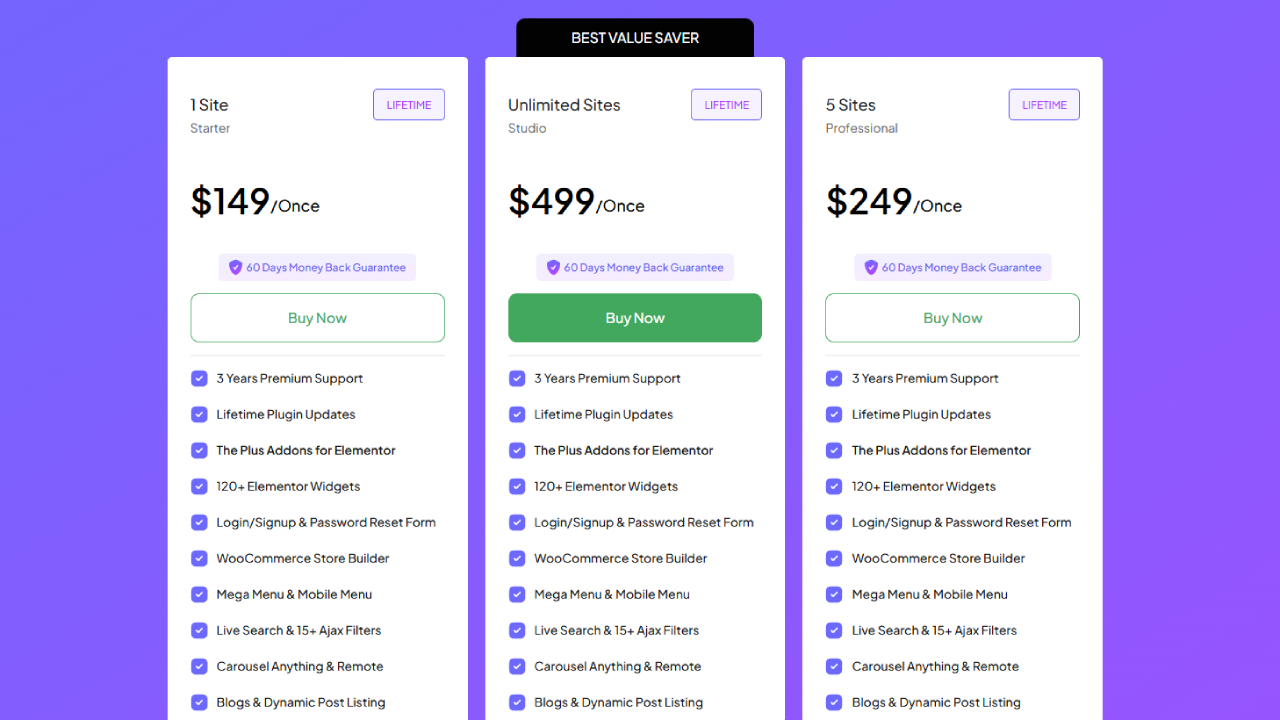Select LIFETIME badge on the Starter plan

coord(409,105)
